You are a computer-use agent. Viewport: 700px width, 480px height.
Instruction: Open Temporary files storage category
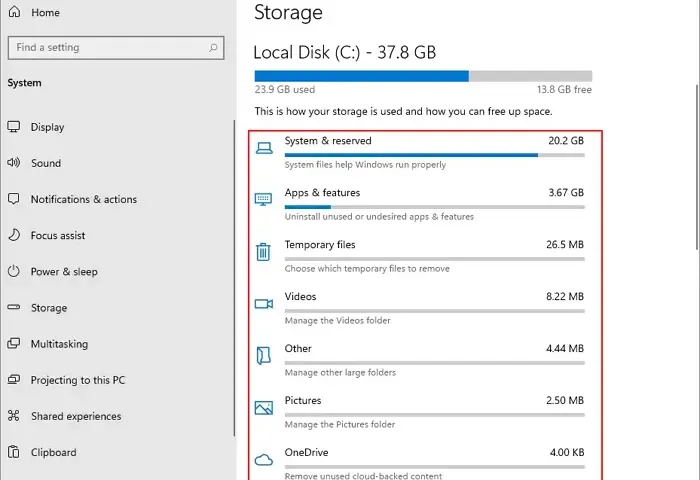click(420, 256)
